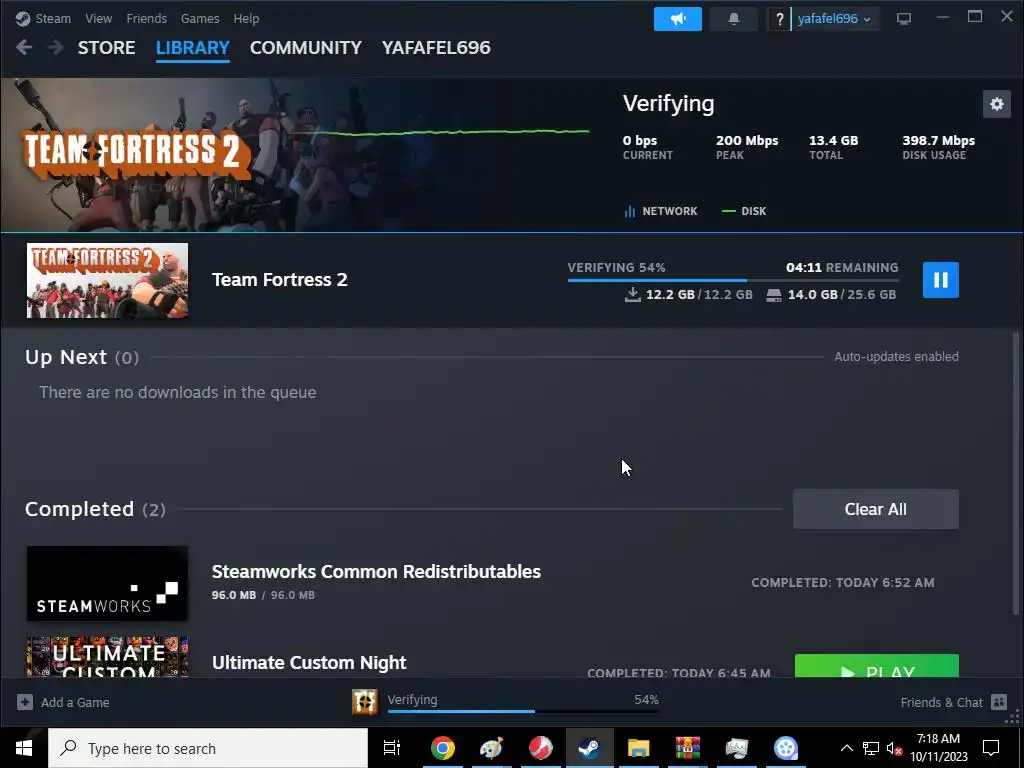Click Play for Ultimate Custom Night
The width and height of the screenshot is (1024, 768).
point(876,665)
